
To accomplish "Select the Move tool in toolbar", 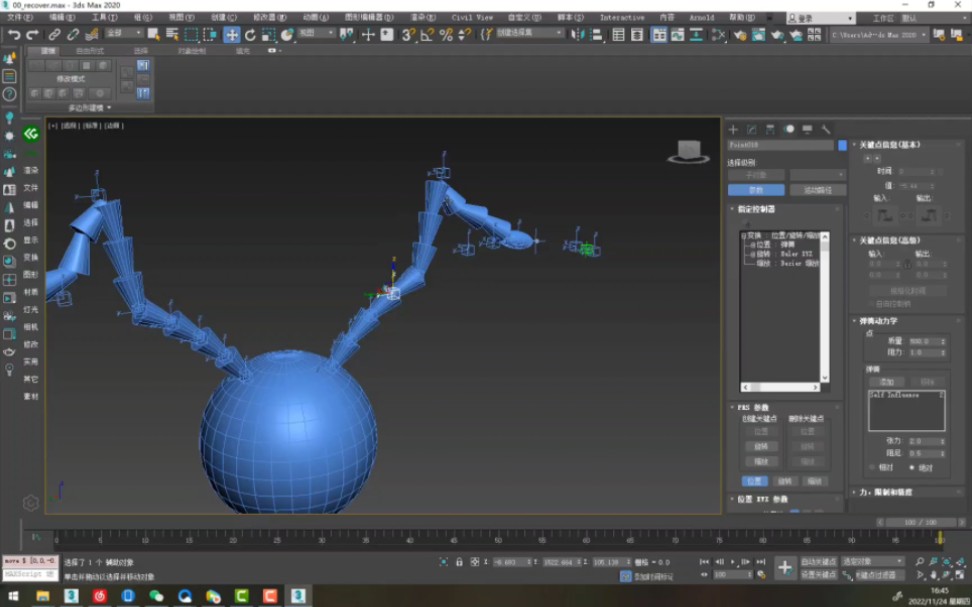I will pyautogui.click(x=232, y=35).
